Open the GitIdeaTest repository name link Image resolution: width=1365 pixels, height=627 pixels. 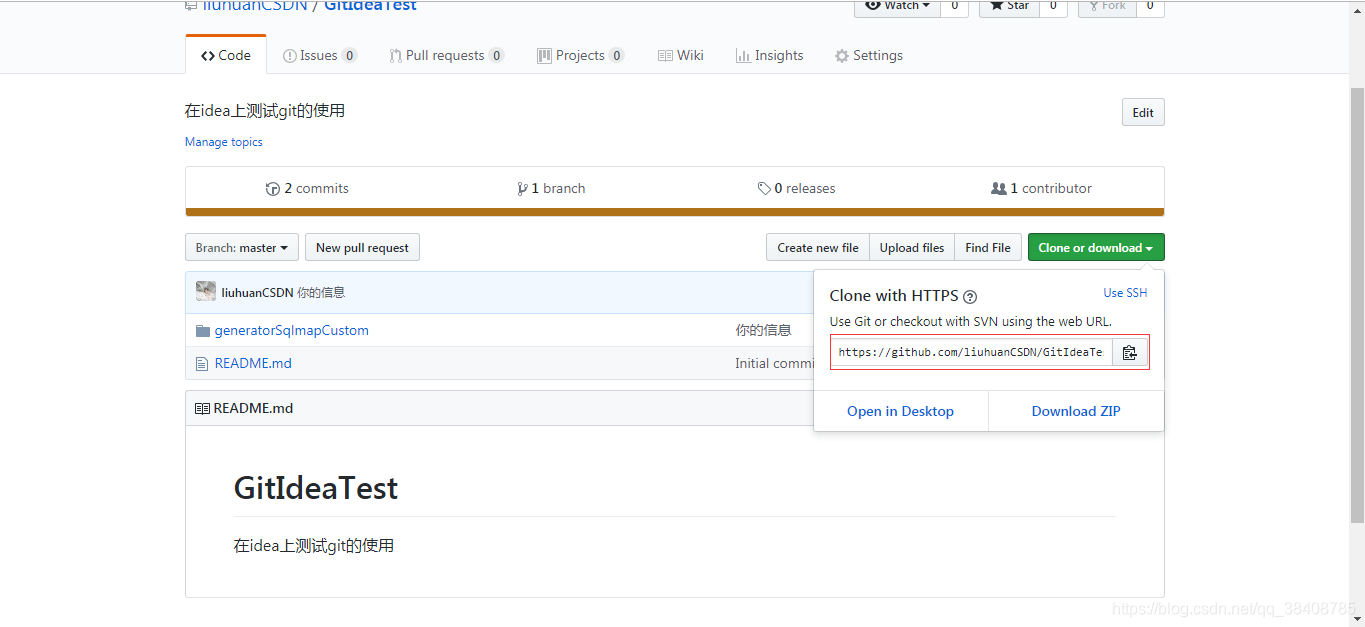coord(370,6)
